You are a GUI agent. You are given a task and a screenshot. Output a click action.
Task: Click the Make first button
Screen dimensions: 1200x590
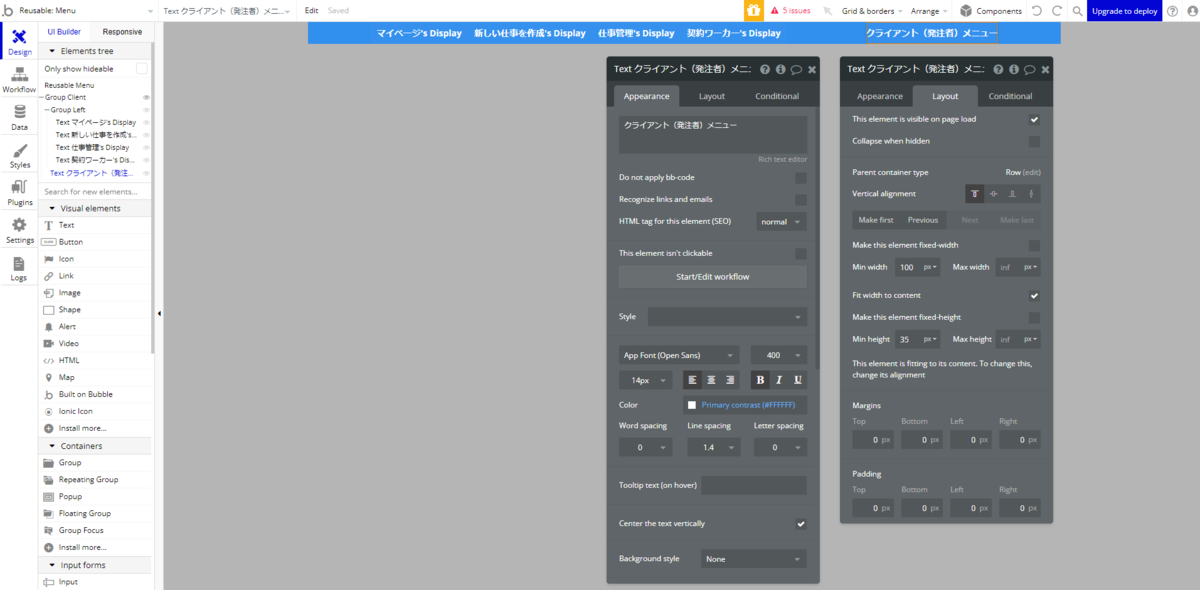point(876,220)
